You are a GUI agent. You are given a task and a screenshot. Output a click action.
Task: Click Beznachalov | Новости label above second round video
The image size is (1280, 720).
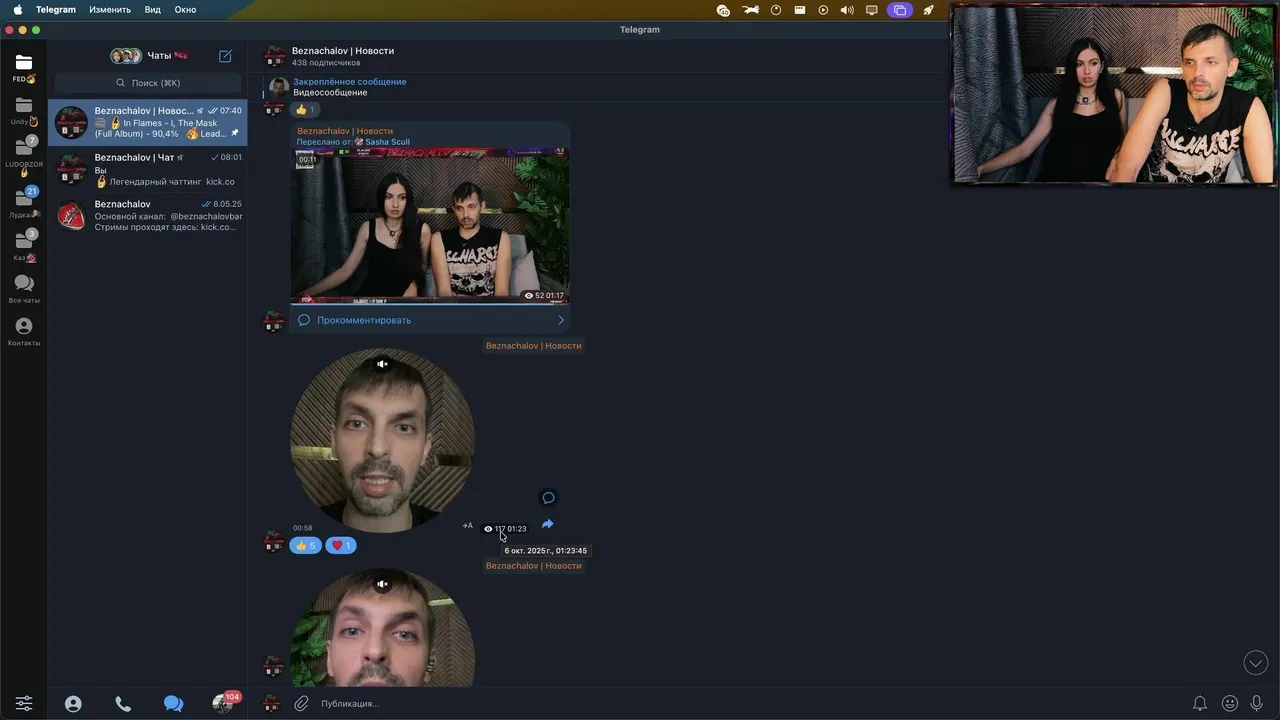(x=533, y=566)
